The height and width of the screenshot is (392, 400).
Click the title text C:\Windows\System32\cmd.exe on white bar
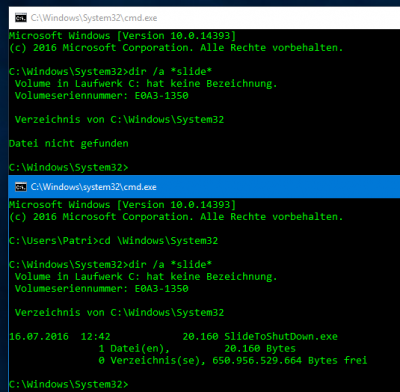94,18
